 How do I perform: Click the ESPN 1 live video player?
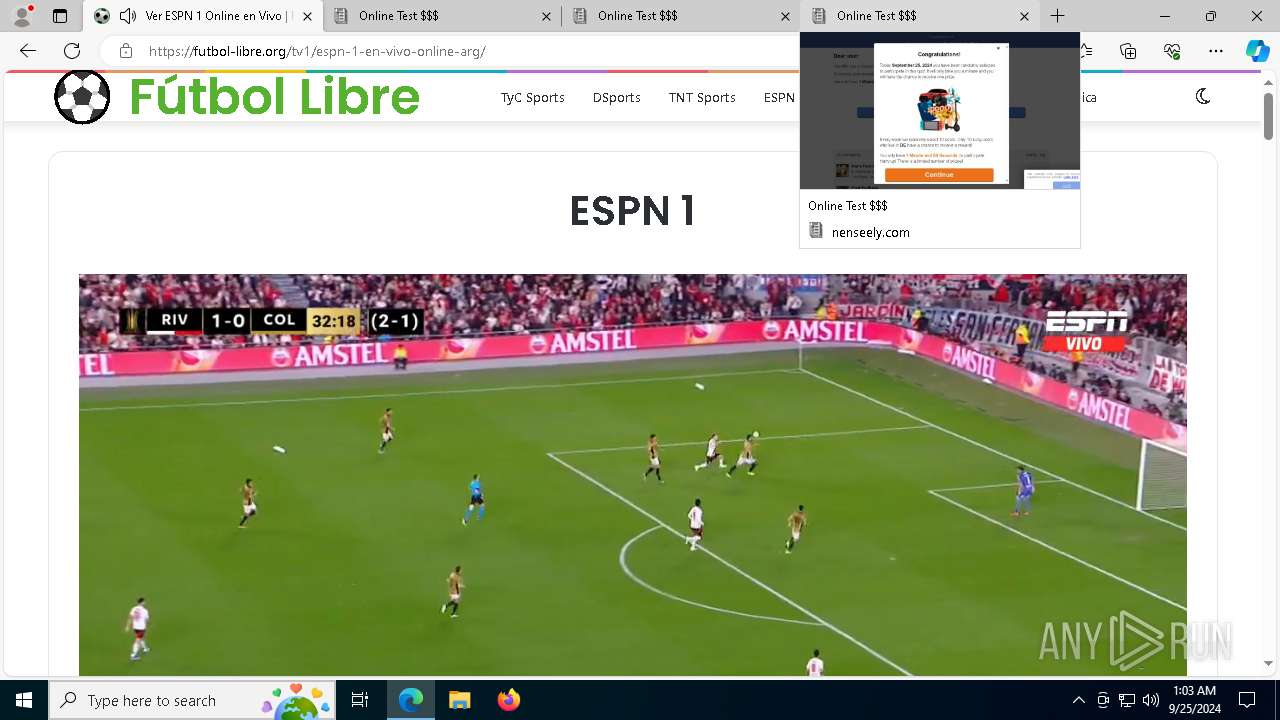tap(633, 475)
